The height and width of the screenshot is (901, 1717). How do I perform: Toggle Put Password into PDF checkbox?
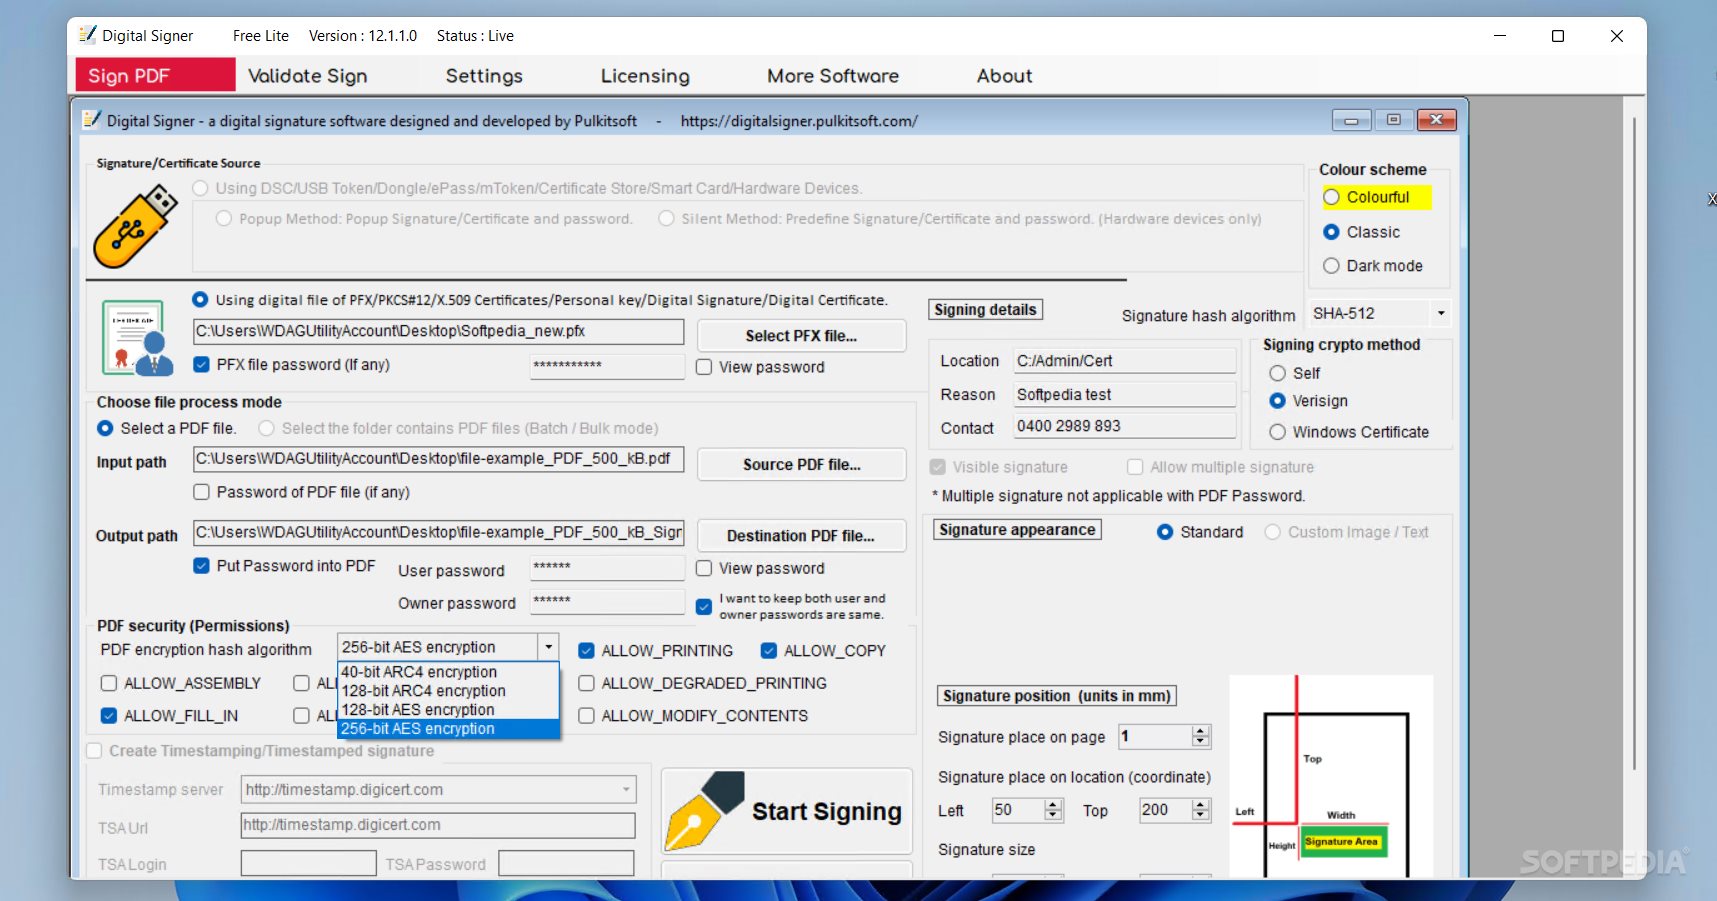[201, 566]
